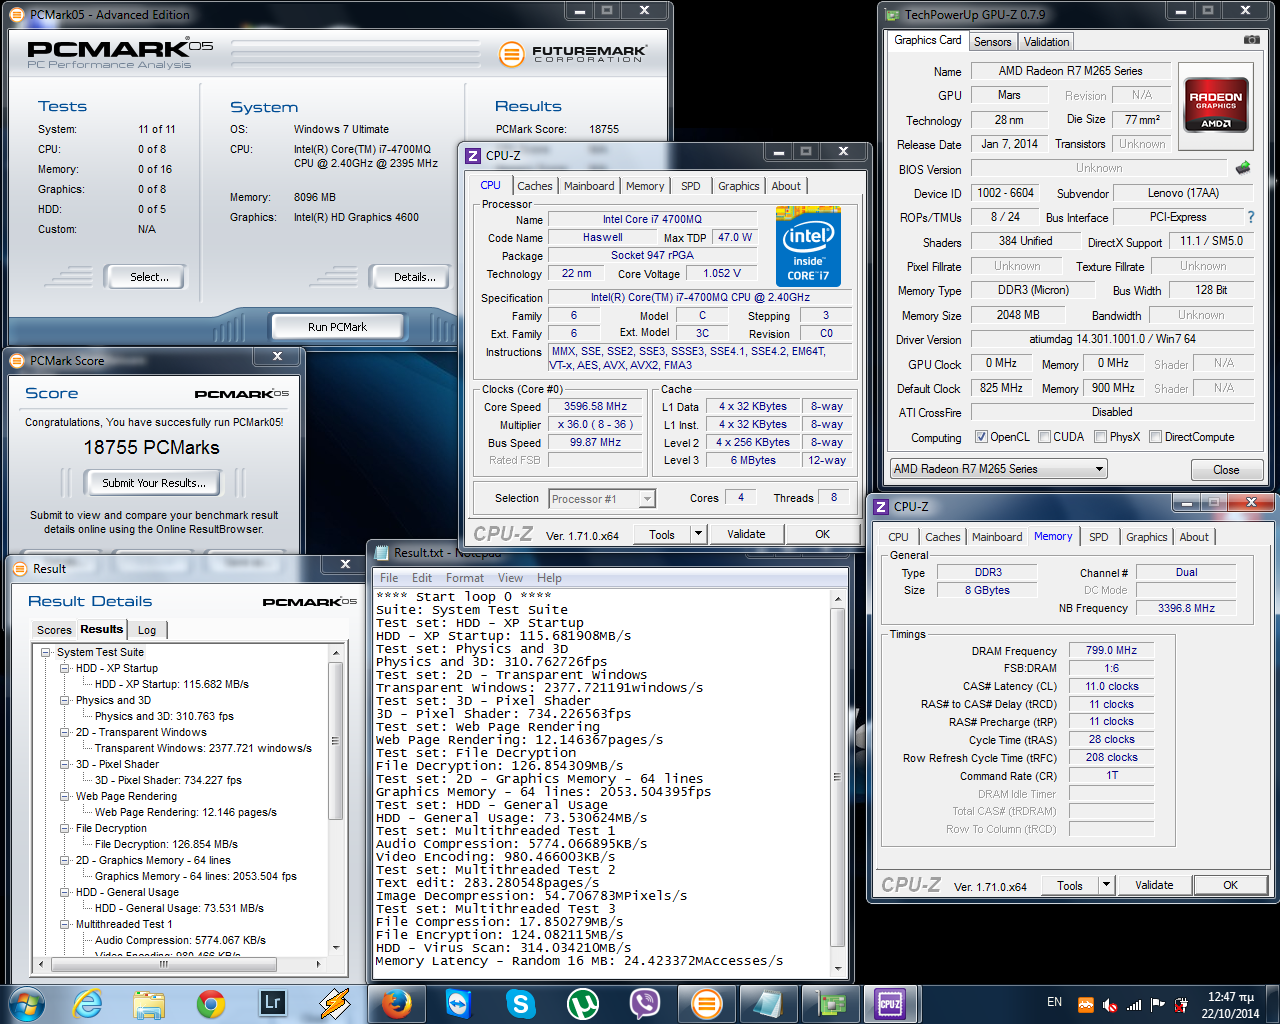
Task: Open the AMD Radeon R7 M265 Series dropdown
Action: click(x=999, y=469)
